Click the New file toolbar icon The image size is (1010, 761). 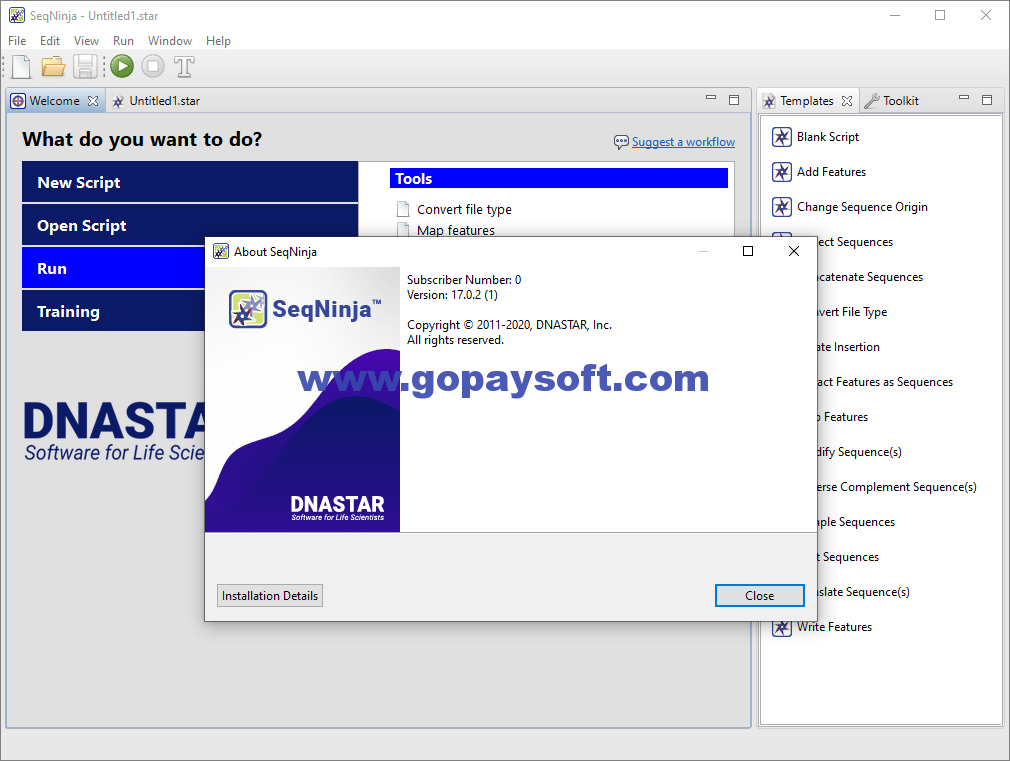tap(21, 66)
